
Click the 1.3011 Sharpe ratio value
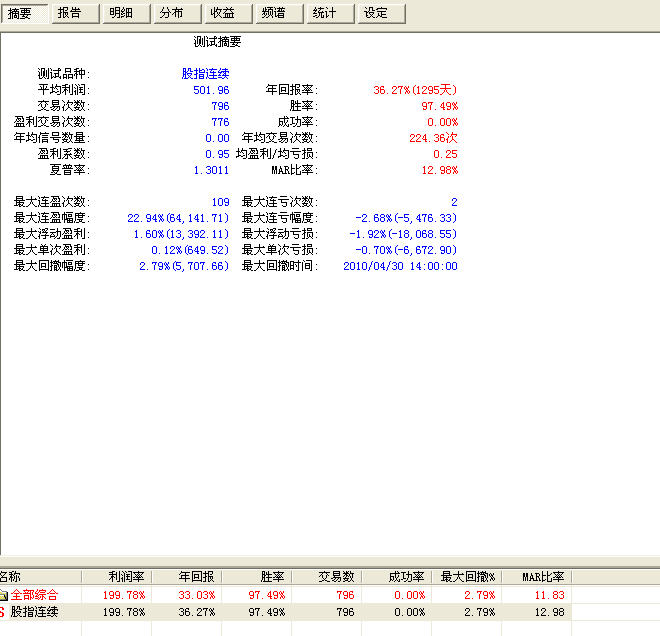click(x=211, y=170)
